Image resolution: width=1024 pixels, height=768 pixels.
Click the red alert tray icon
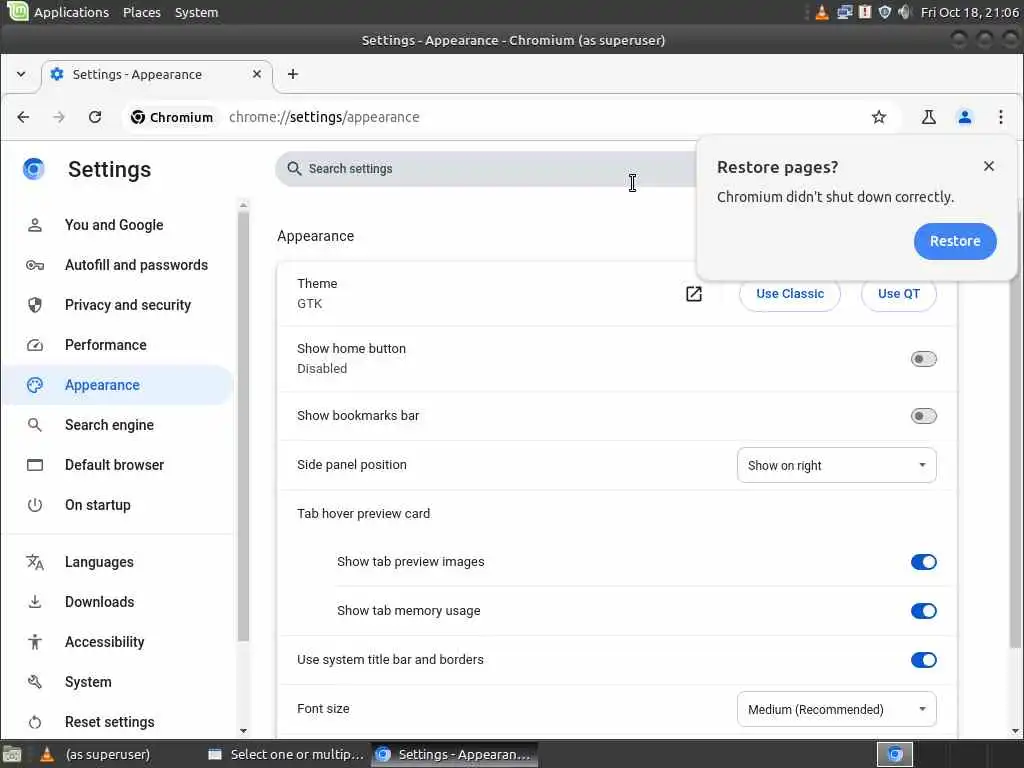click(865, 12)
